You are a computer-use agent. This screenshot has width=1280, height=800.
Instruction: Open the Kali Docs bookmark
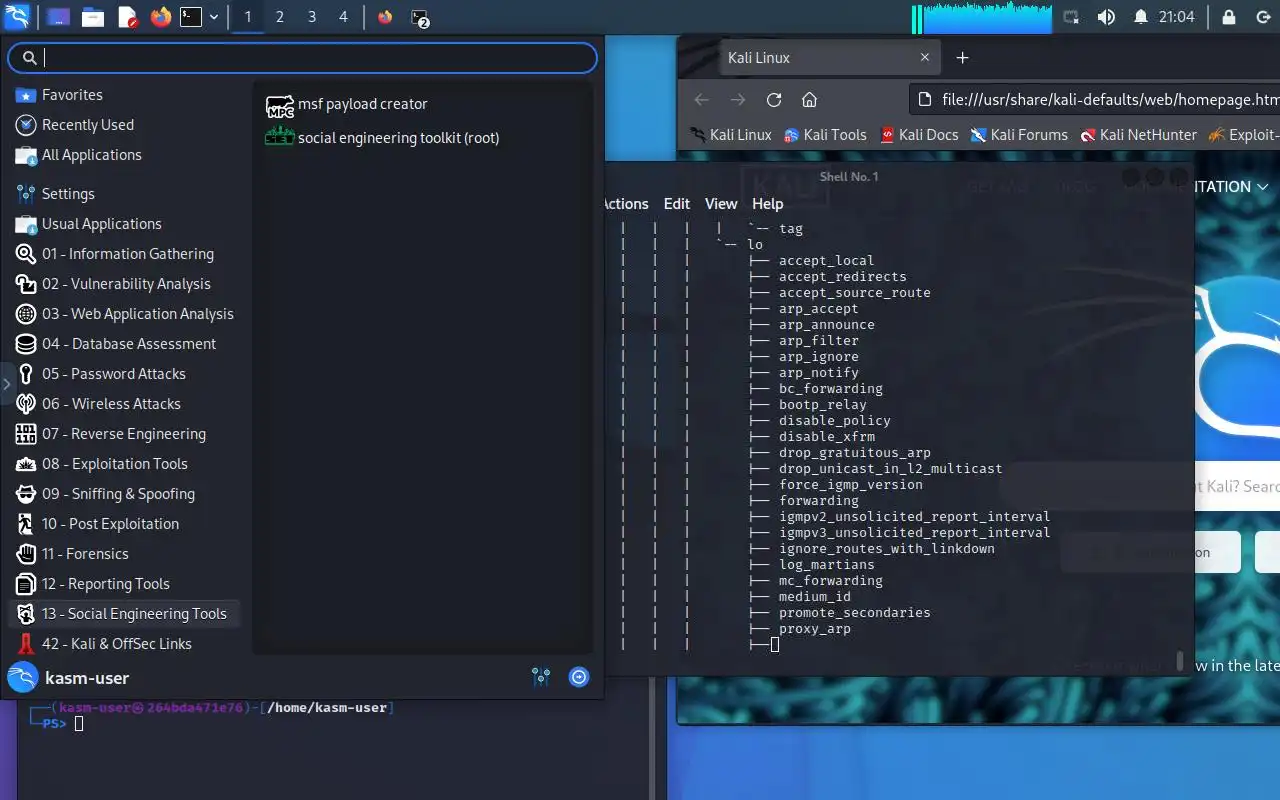click(x=919, y=135)
